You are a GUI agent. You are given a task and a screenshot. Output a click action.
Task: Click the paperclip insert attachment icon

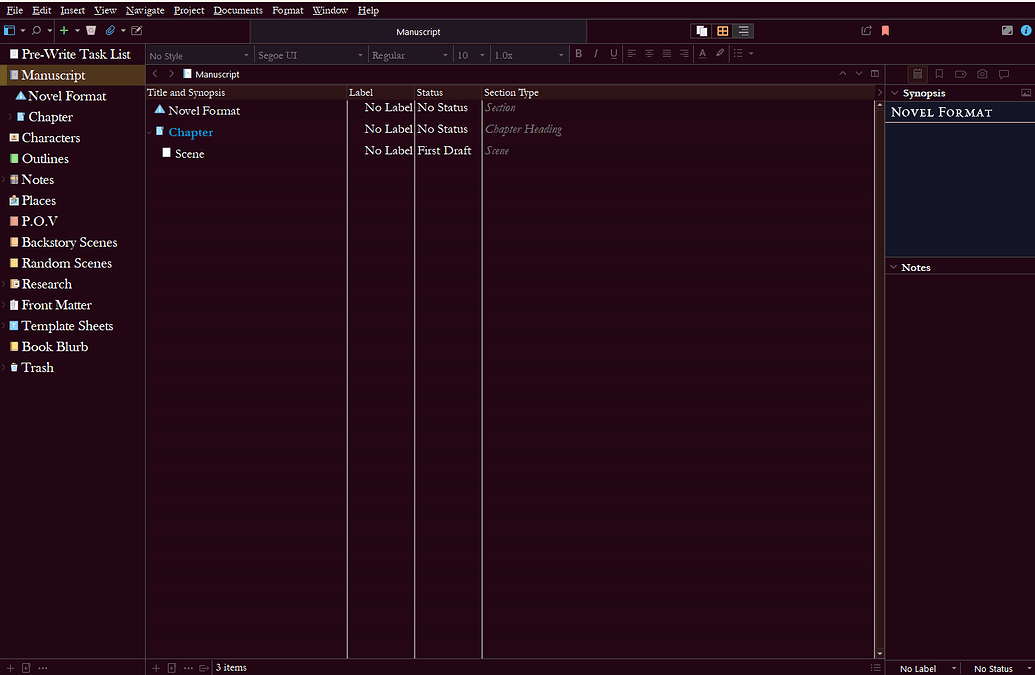[110, 31]
